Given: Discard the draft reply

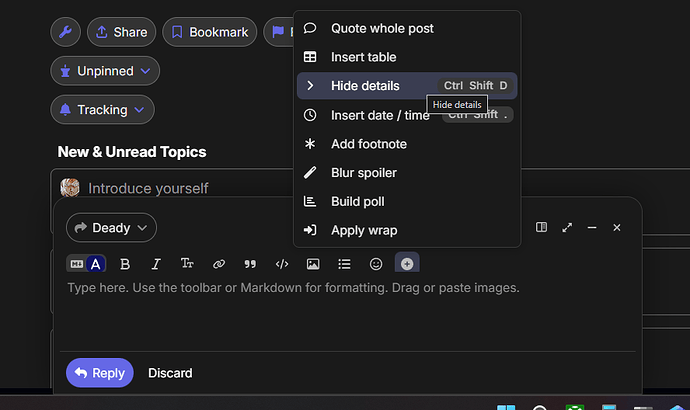Looking at the screenshot, I should (x=170, y=373).
